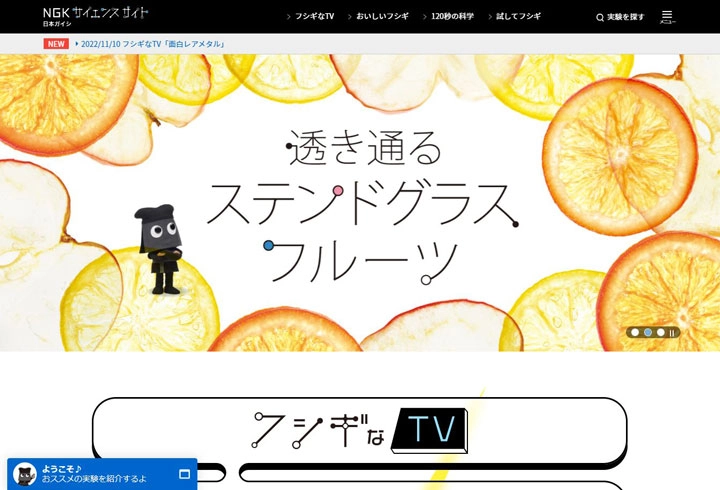Select the second carousel slide dot

pos(648,332)
